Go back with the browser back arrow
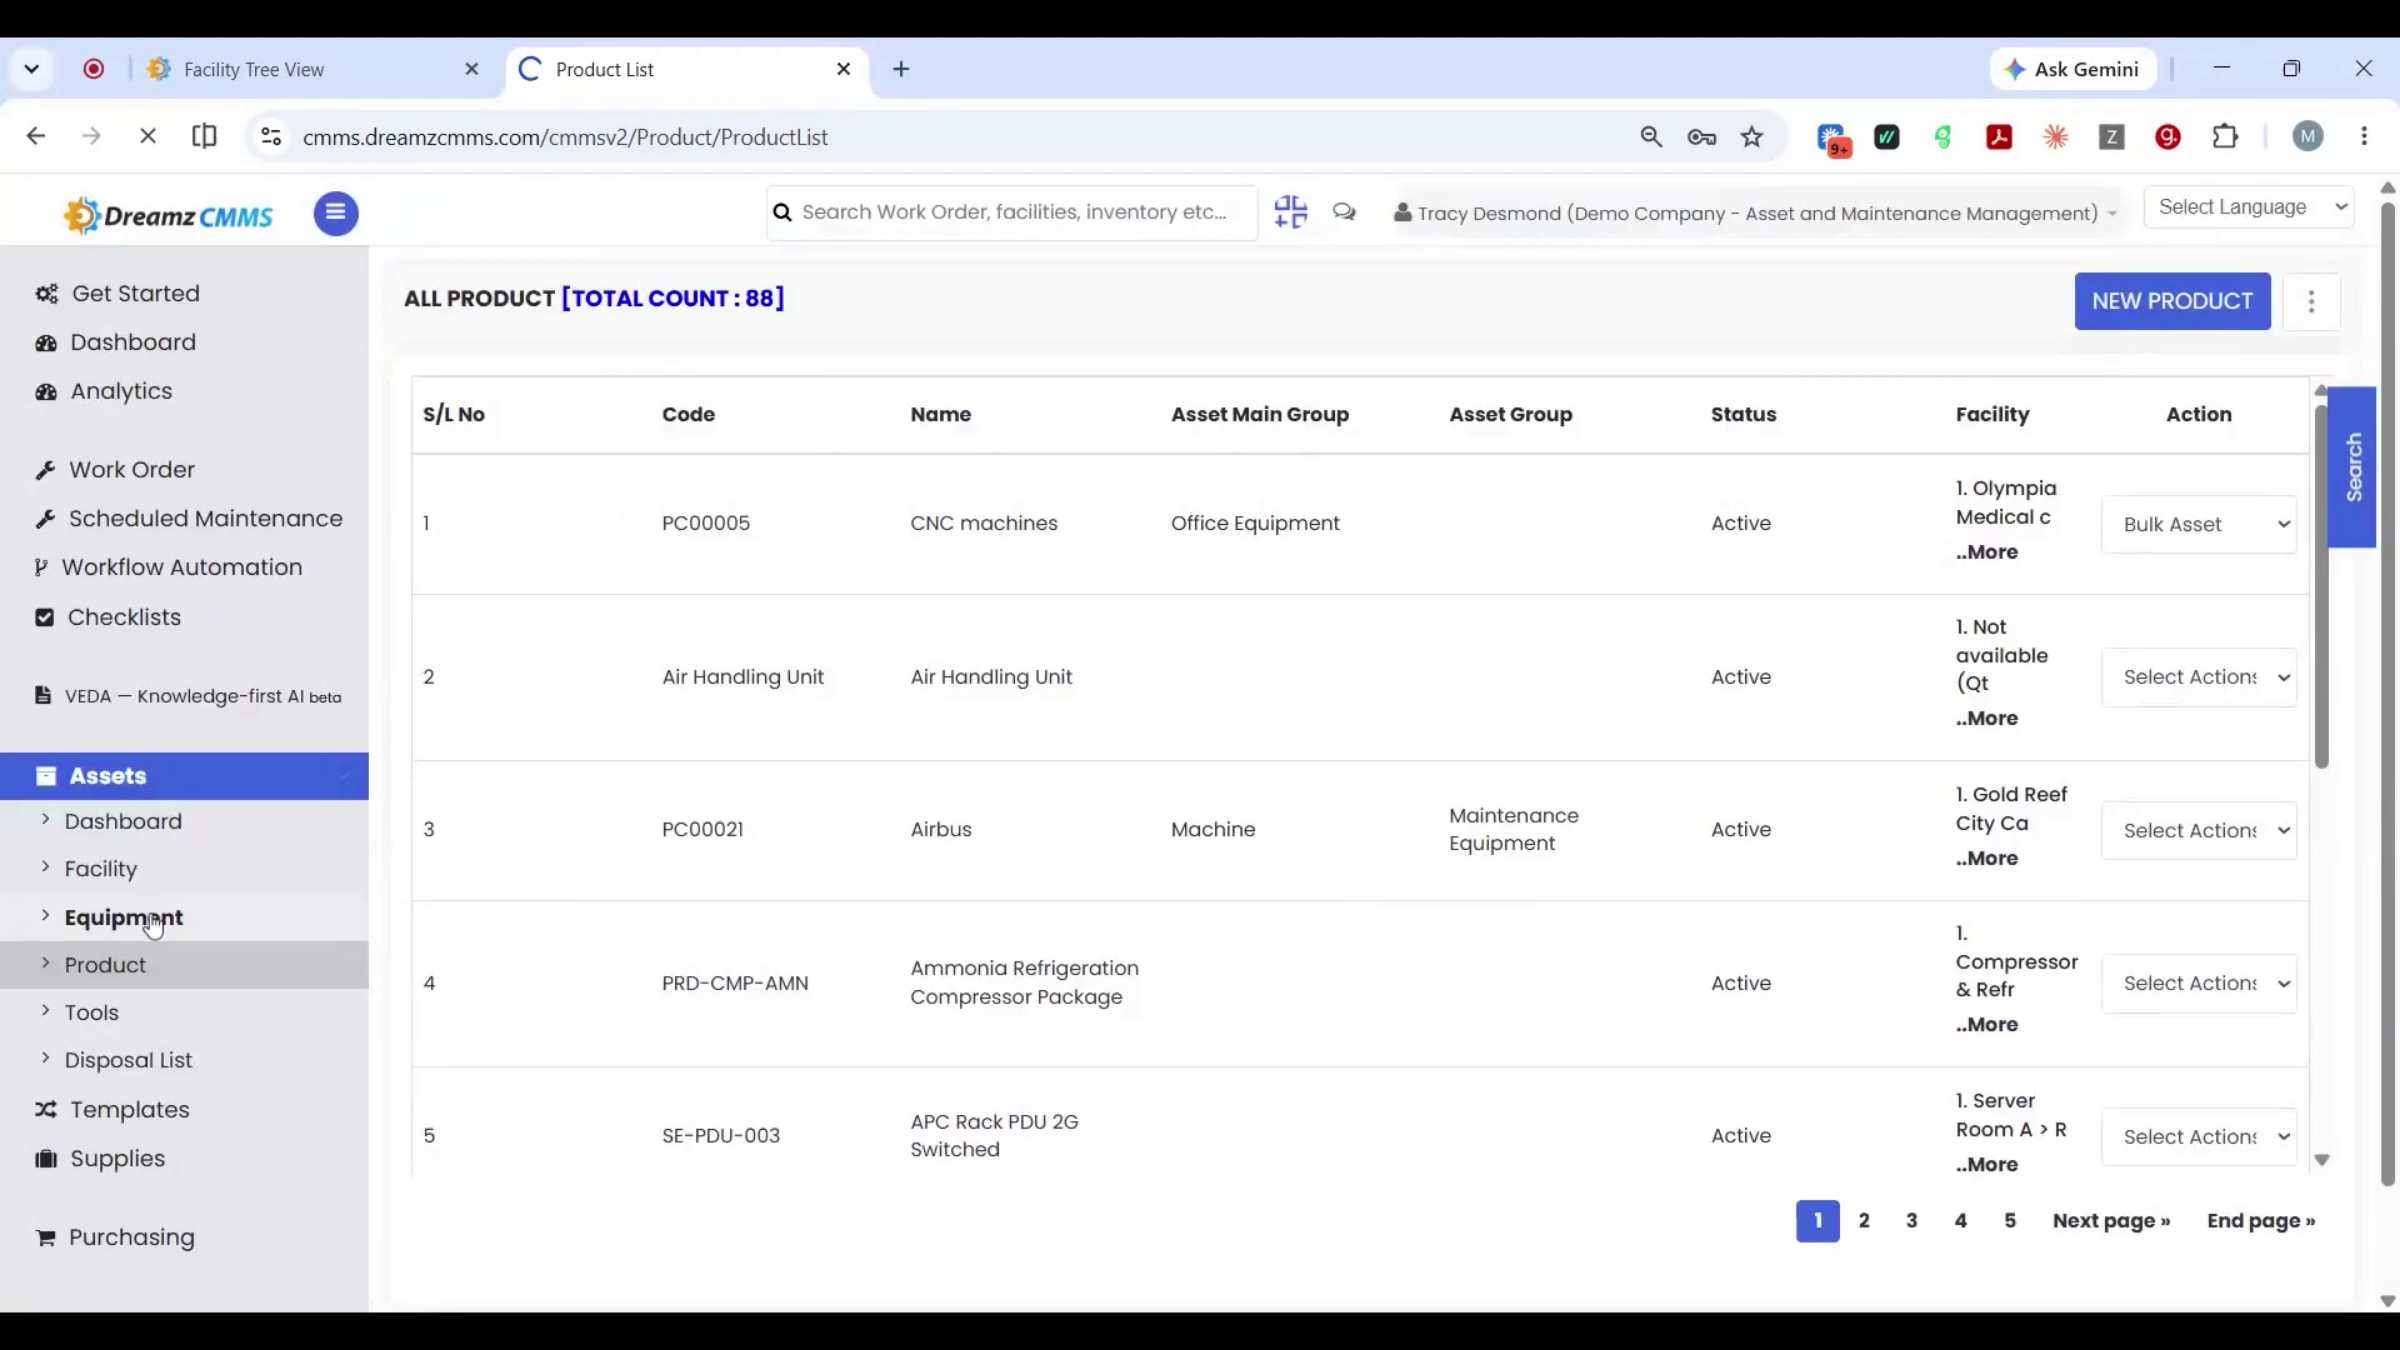Image resolution: width=2400 pixels, height=1350 pixels. point(36,136)
